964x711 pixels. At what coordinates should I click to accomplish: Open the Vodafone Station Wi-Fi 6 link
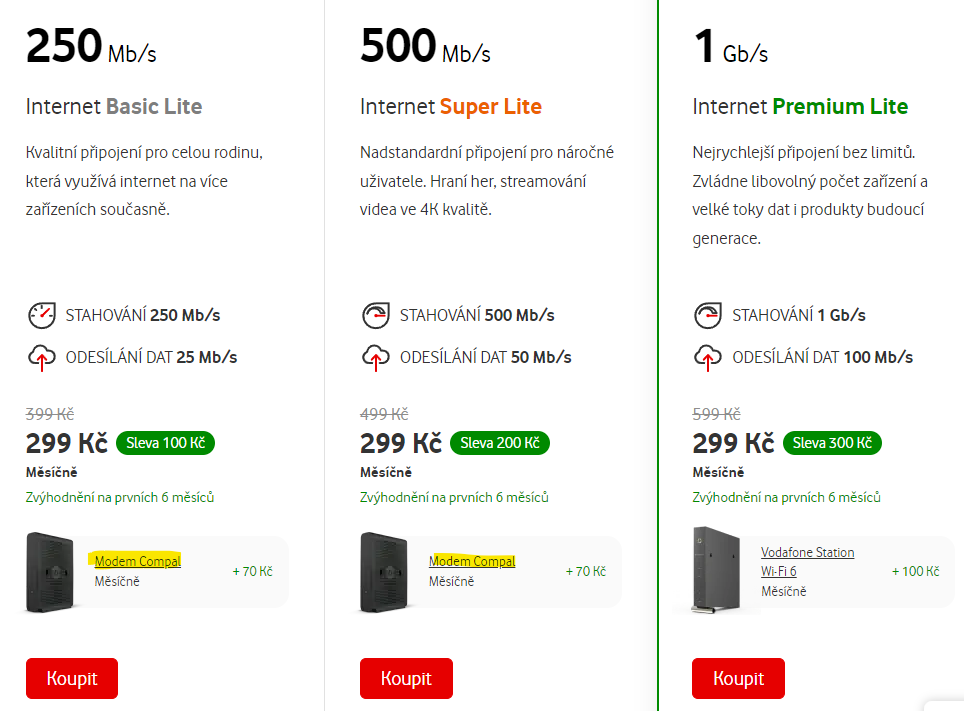[807, 562]
